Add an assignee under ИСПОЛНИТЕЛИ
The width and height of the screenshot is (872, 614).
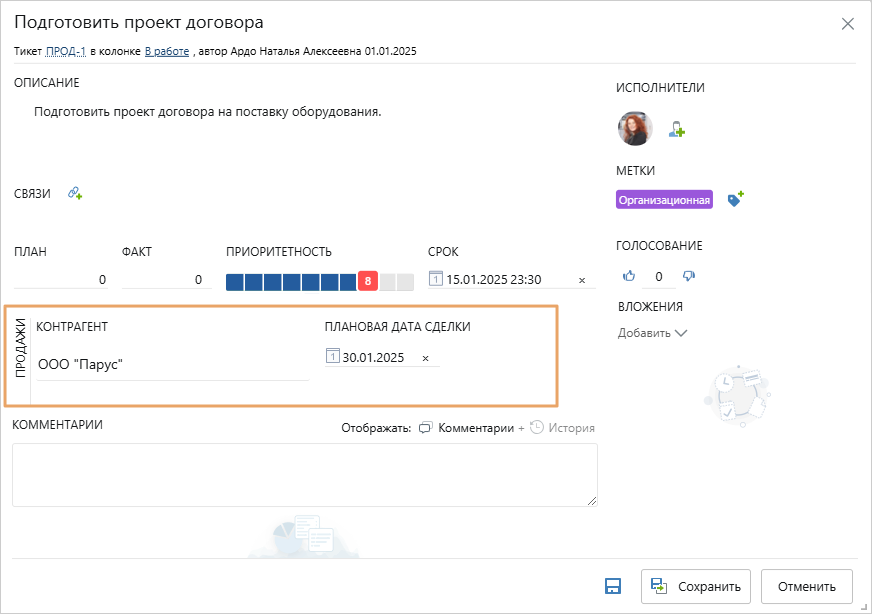pos(676,129)
